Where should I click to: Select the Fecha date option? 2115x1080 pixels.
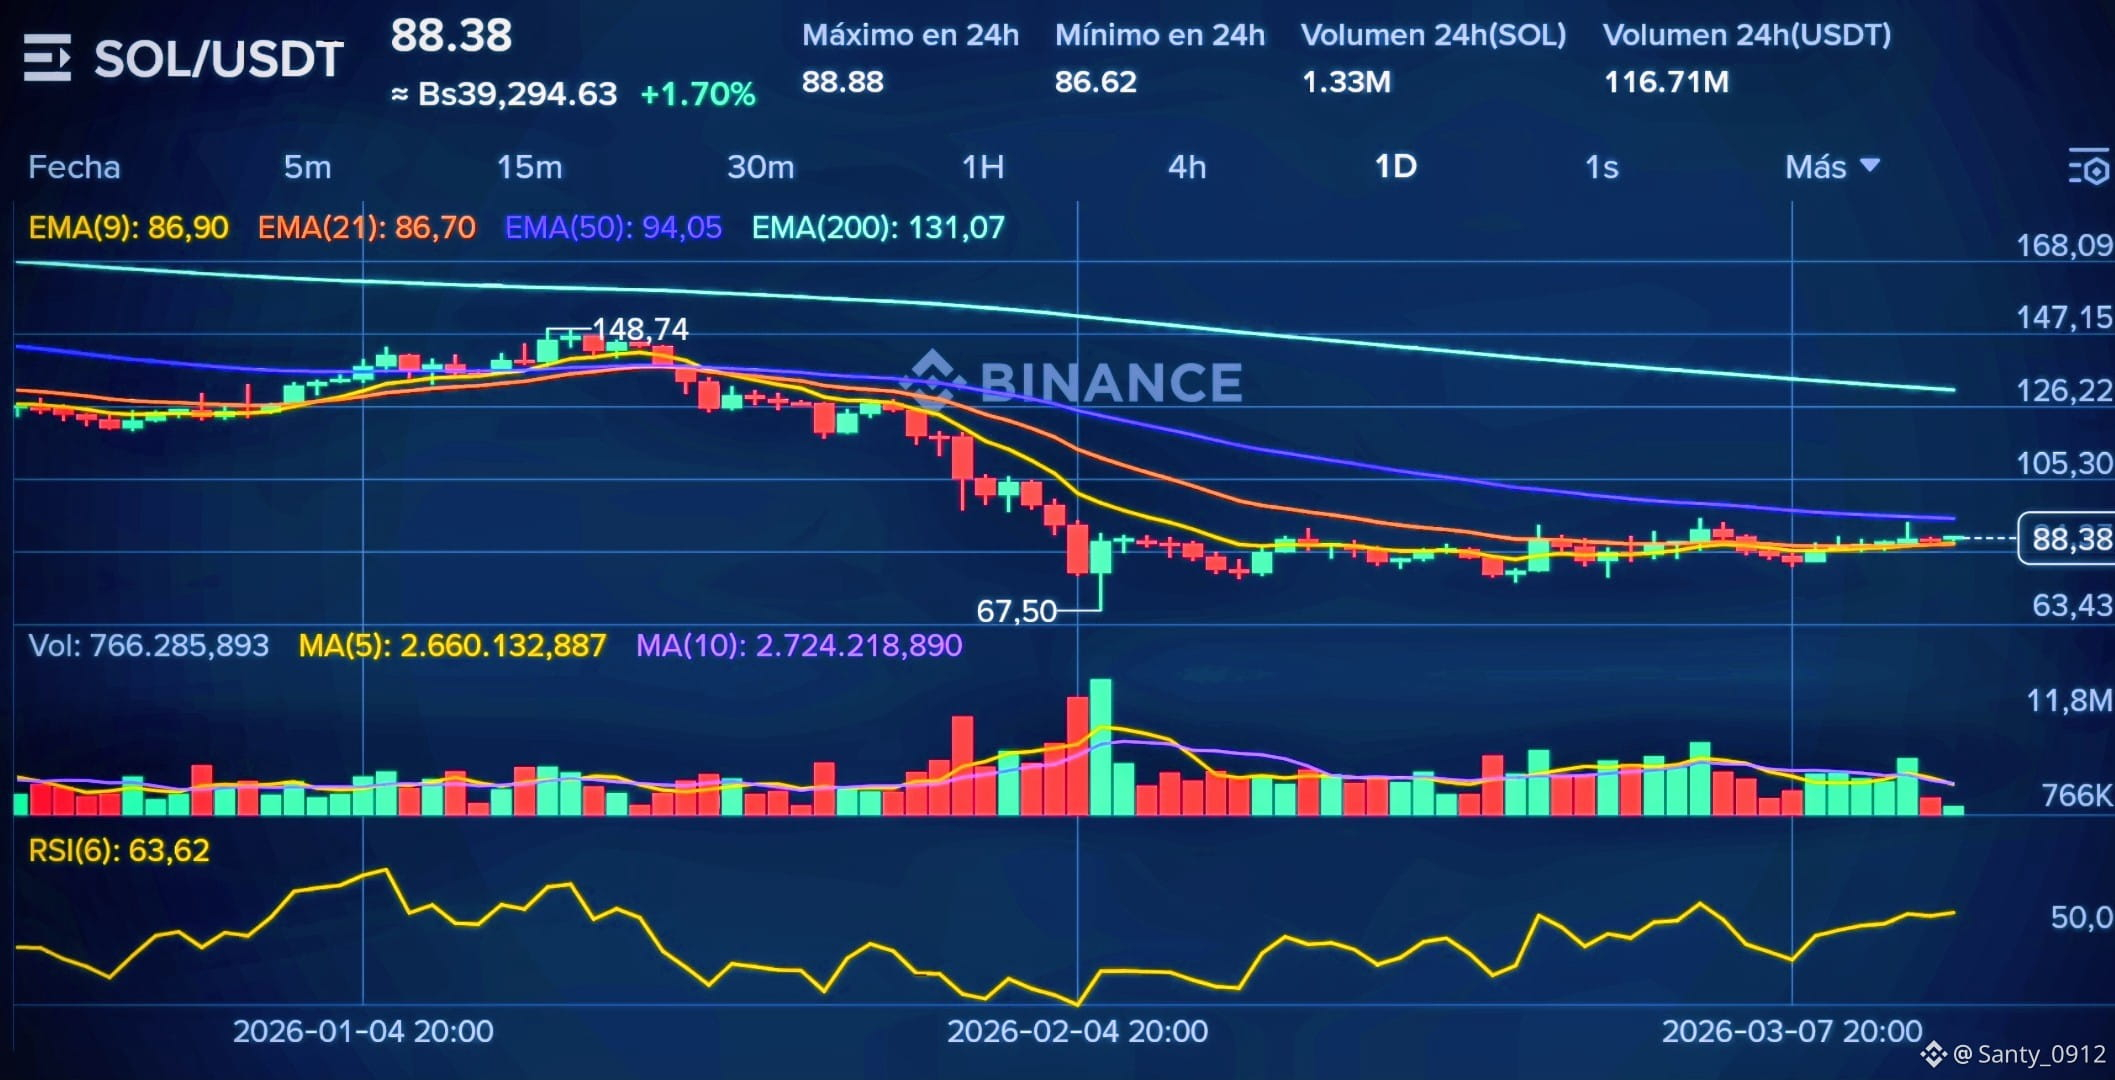pyautogui.click(x=74, y=167)
